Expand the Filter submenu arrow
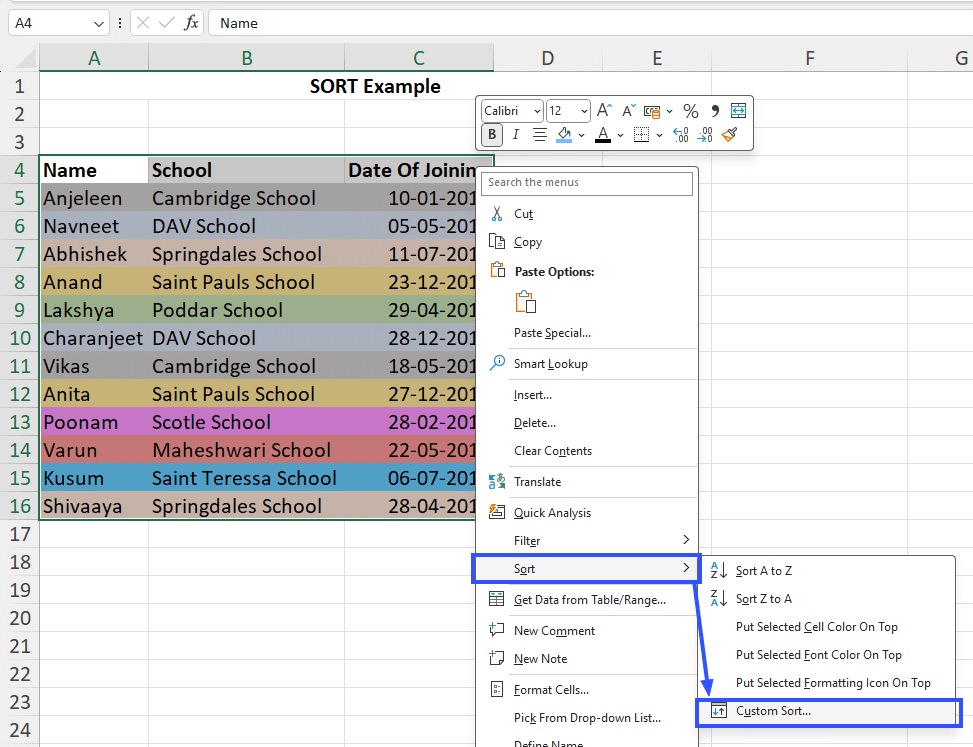The width and height of the screenshot is (973, 747). 686,540
